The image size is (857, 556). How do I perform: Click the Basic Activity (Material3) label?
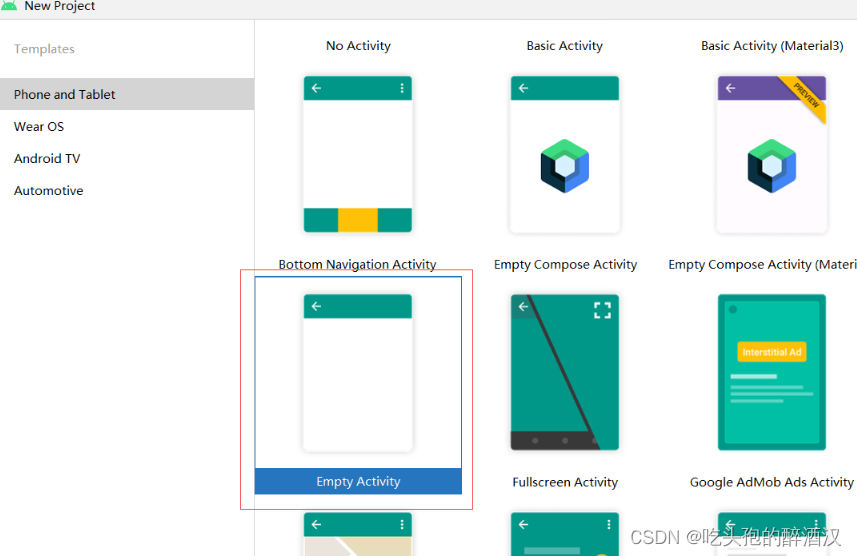click(772, 46)
